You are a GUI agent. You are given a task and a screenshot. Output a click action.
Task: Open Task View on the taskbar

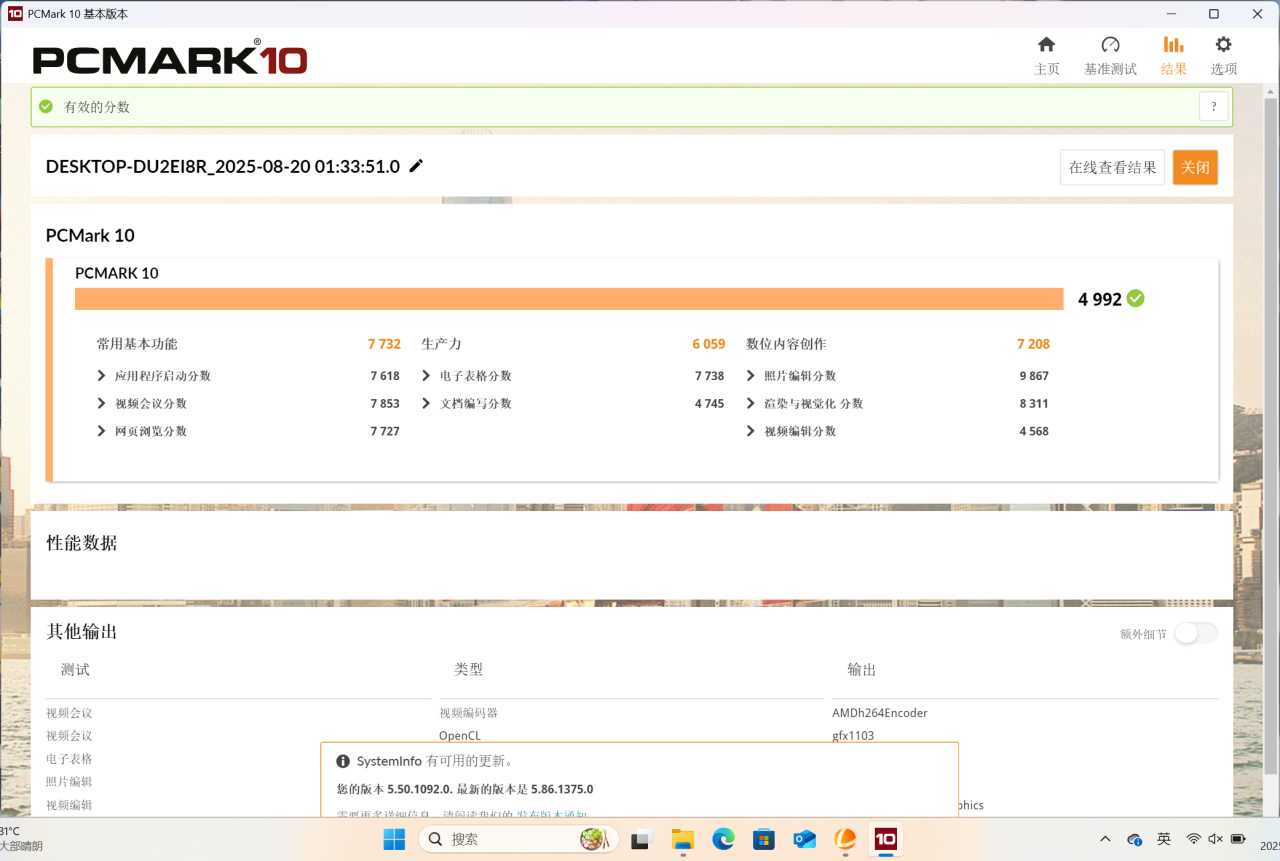[641, 839]
